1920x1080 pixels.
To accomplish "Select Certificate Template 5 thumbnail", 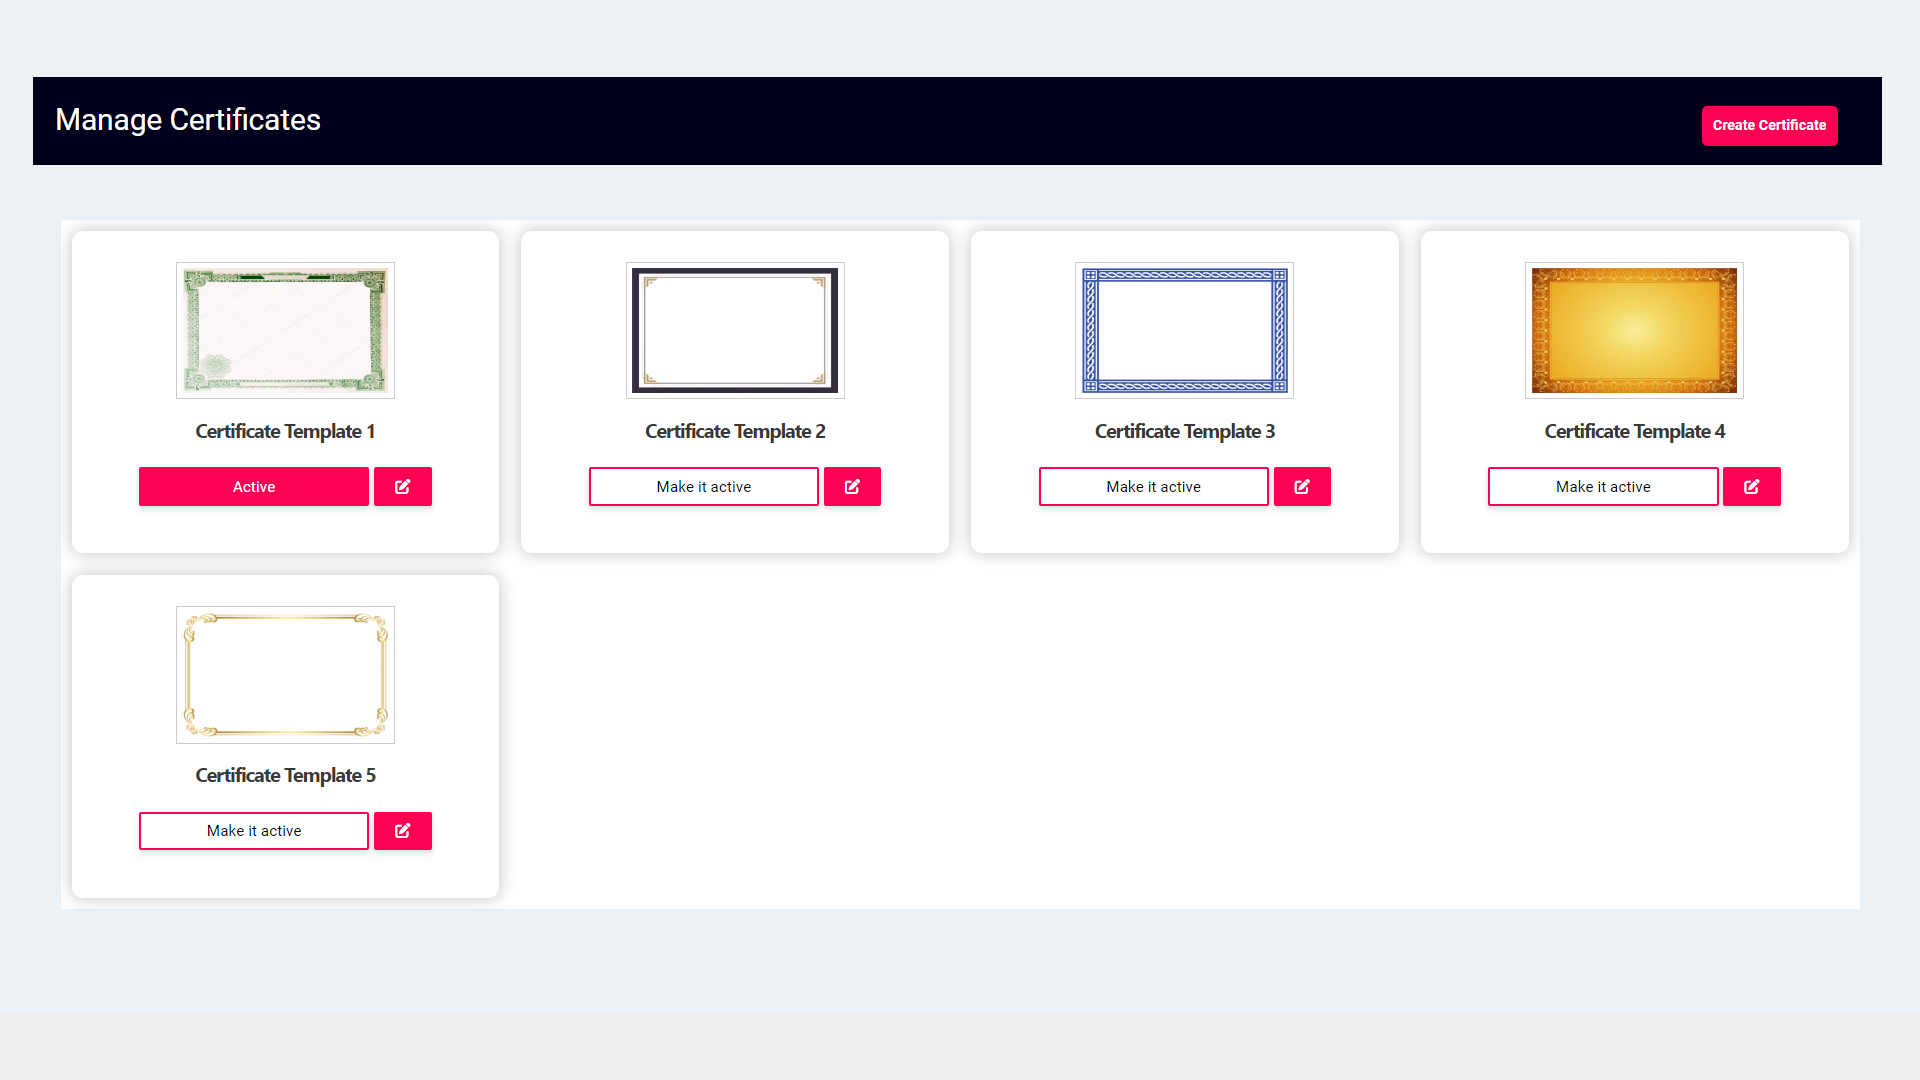I will tap(285, 674).
